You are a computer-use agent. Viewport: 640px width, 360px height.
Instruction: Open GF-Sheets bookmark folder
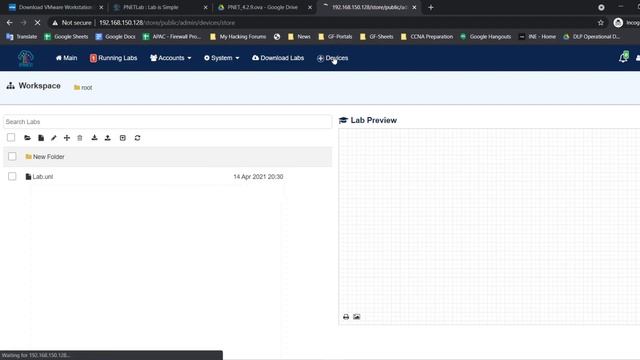pyautogui.click(x=376, y=37)
